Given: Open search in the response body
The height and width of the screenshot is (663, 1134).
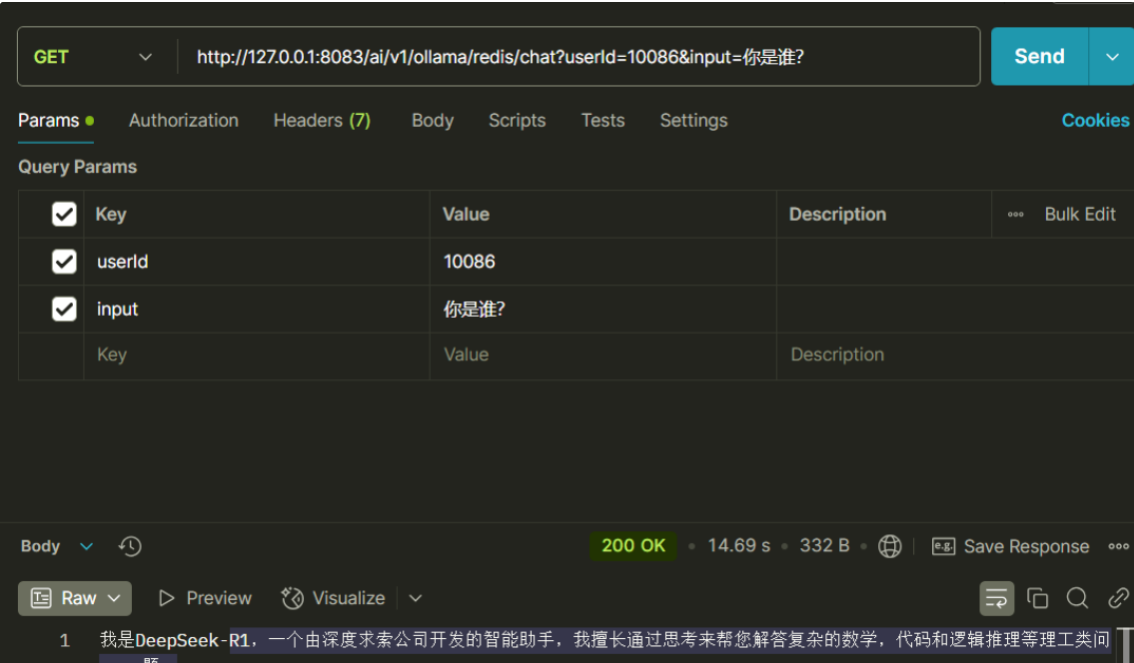Looking at the screenshot, I should (x=1077, y=598).
